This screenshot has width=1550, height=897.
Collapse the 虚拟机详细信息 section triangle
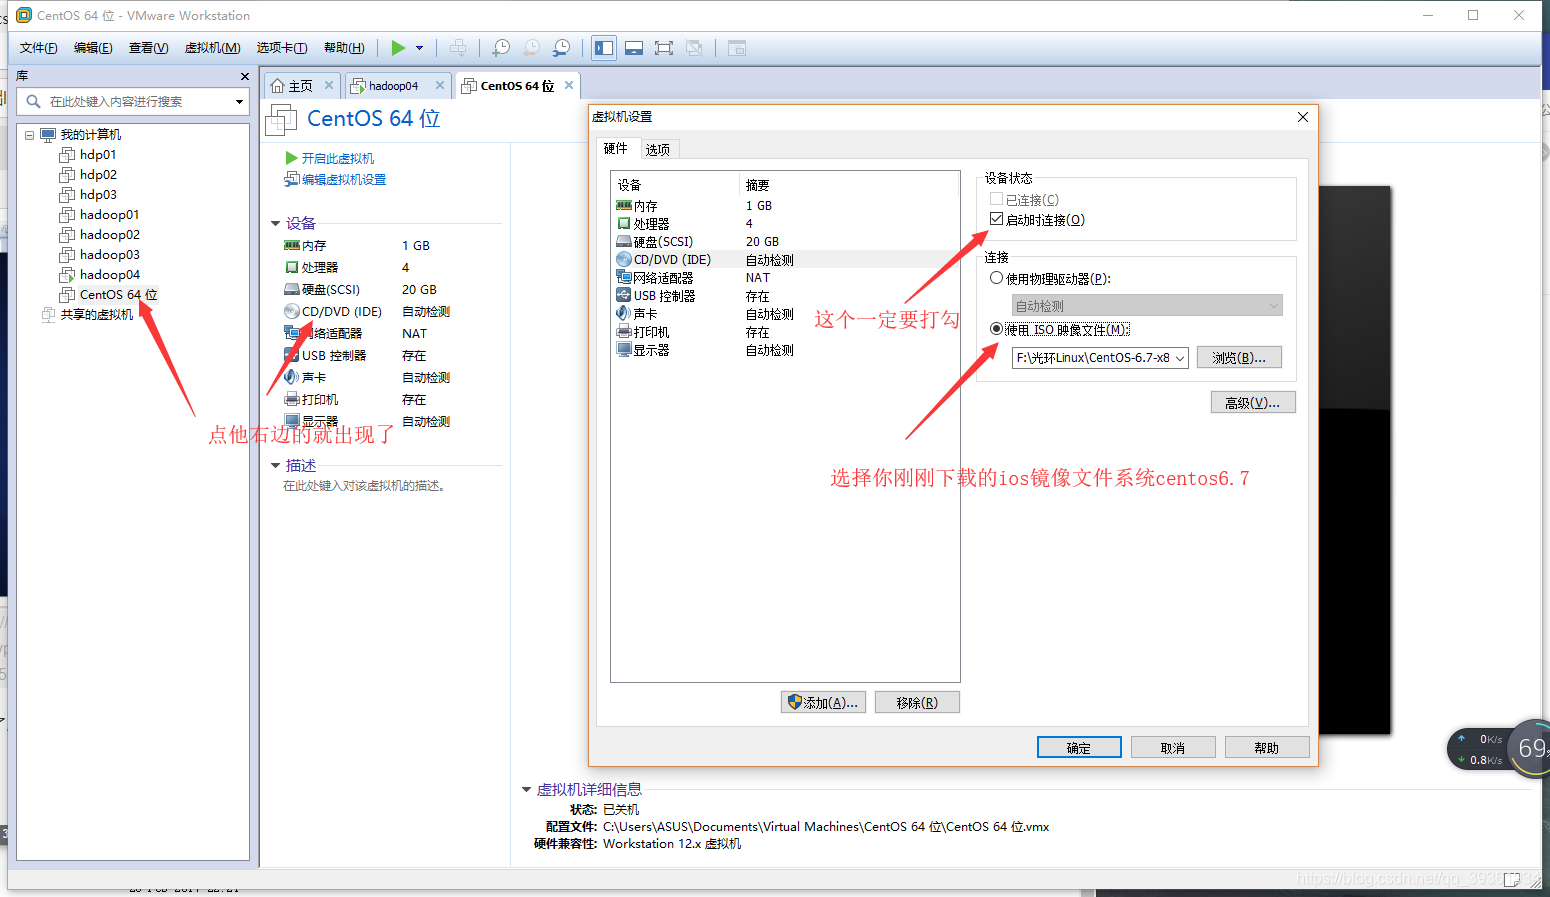(526, 789)
